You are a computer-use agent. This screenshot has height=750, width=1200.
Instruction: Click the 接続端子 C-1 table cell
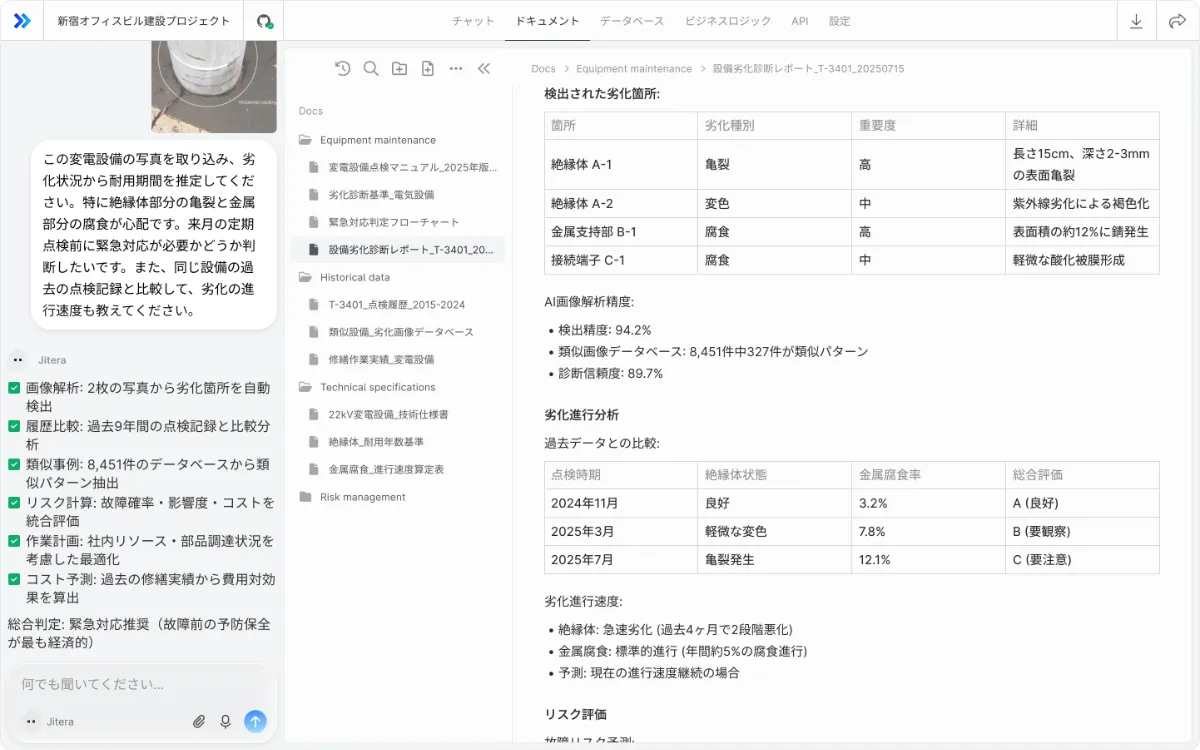coord(621,260)
